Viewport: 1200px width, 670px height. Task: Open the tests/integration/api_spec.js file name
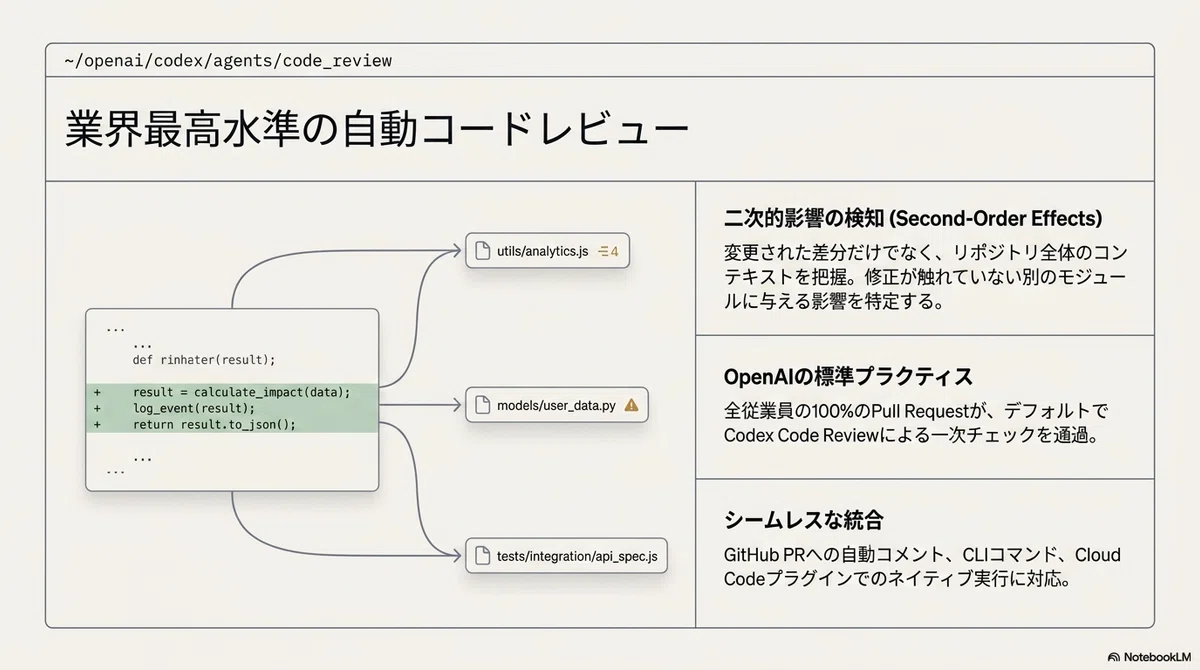pos(577,555)
